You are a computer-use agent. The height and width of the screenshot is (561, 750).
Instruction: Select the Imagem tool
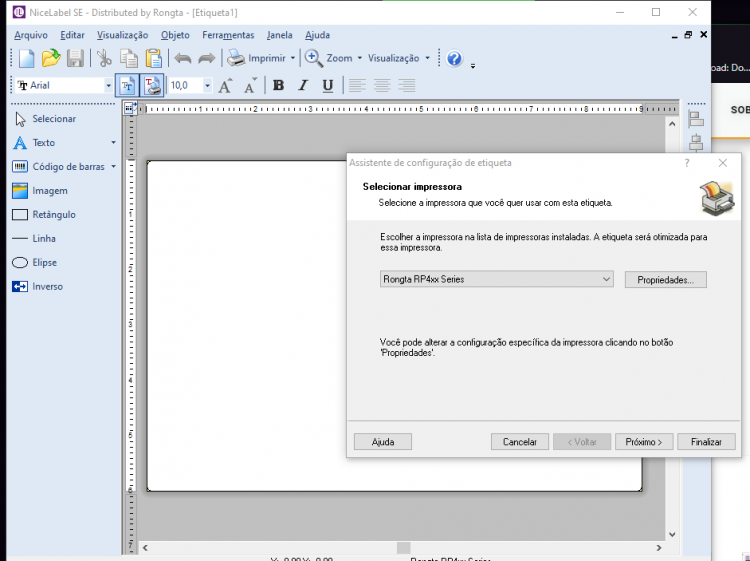pos(40,191)
